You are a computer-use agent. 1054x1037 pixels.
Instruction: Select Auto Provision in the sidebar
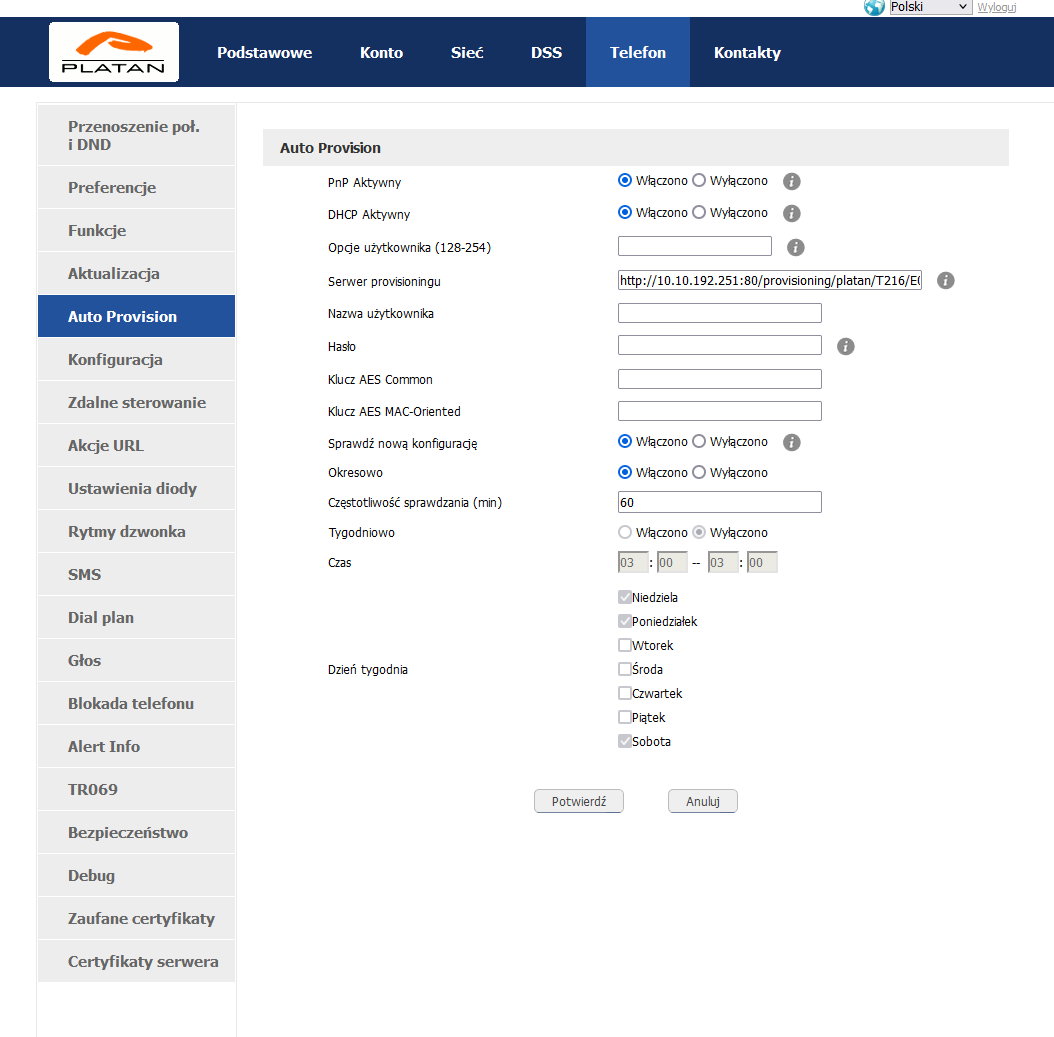point(136,316)
